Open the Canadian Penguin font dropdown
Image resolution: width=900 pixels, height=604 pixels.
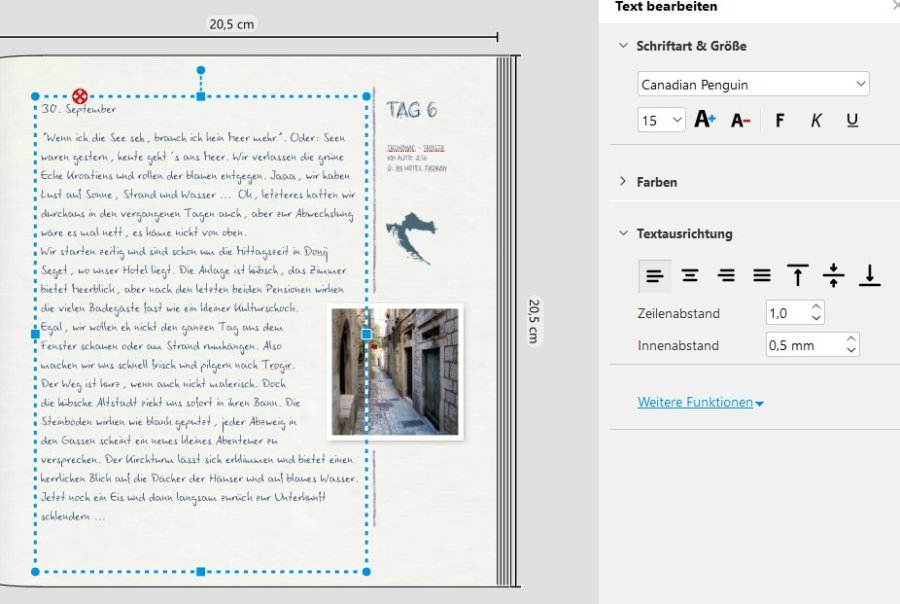(x=753, y=85)
